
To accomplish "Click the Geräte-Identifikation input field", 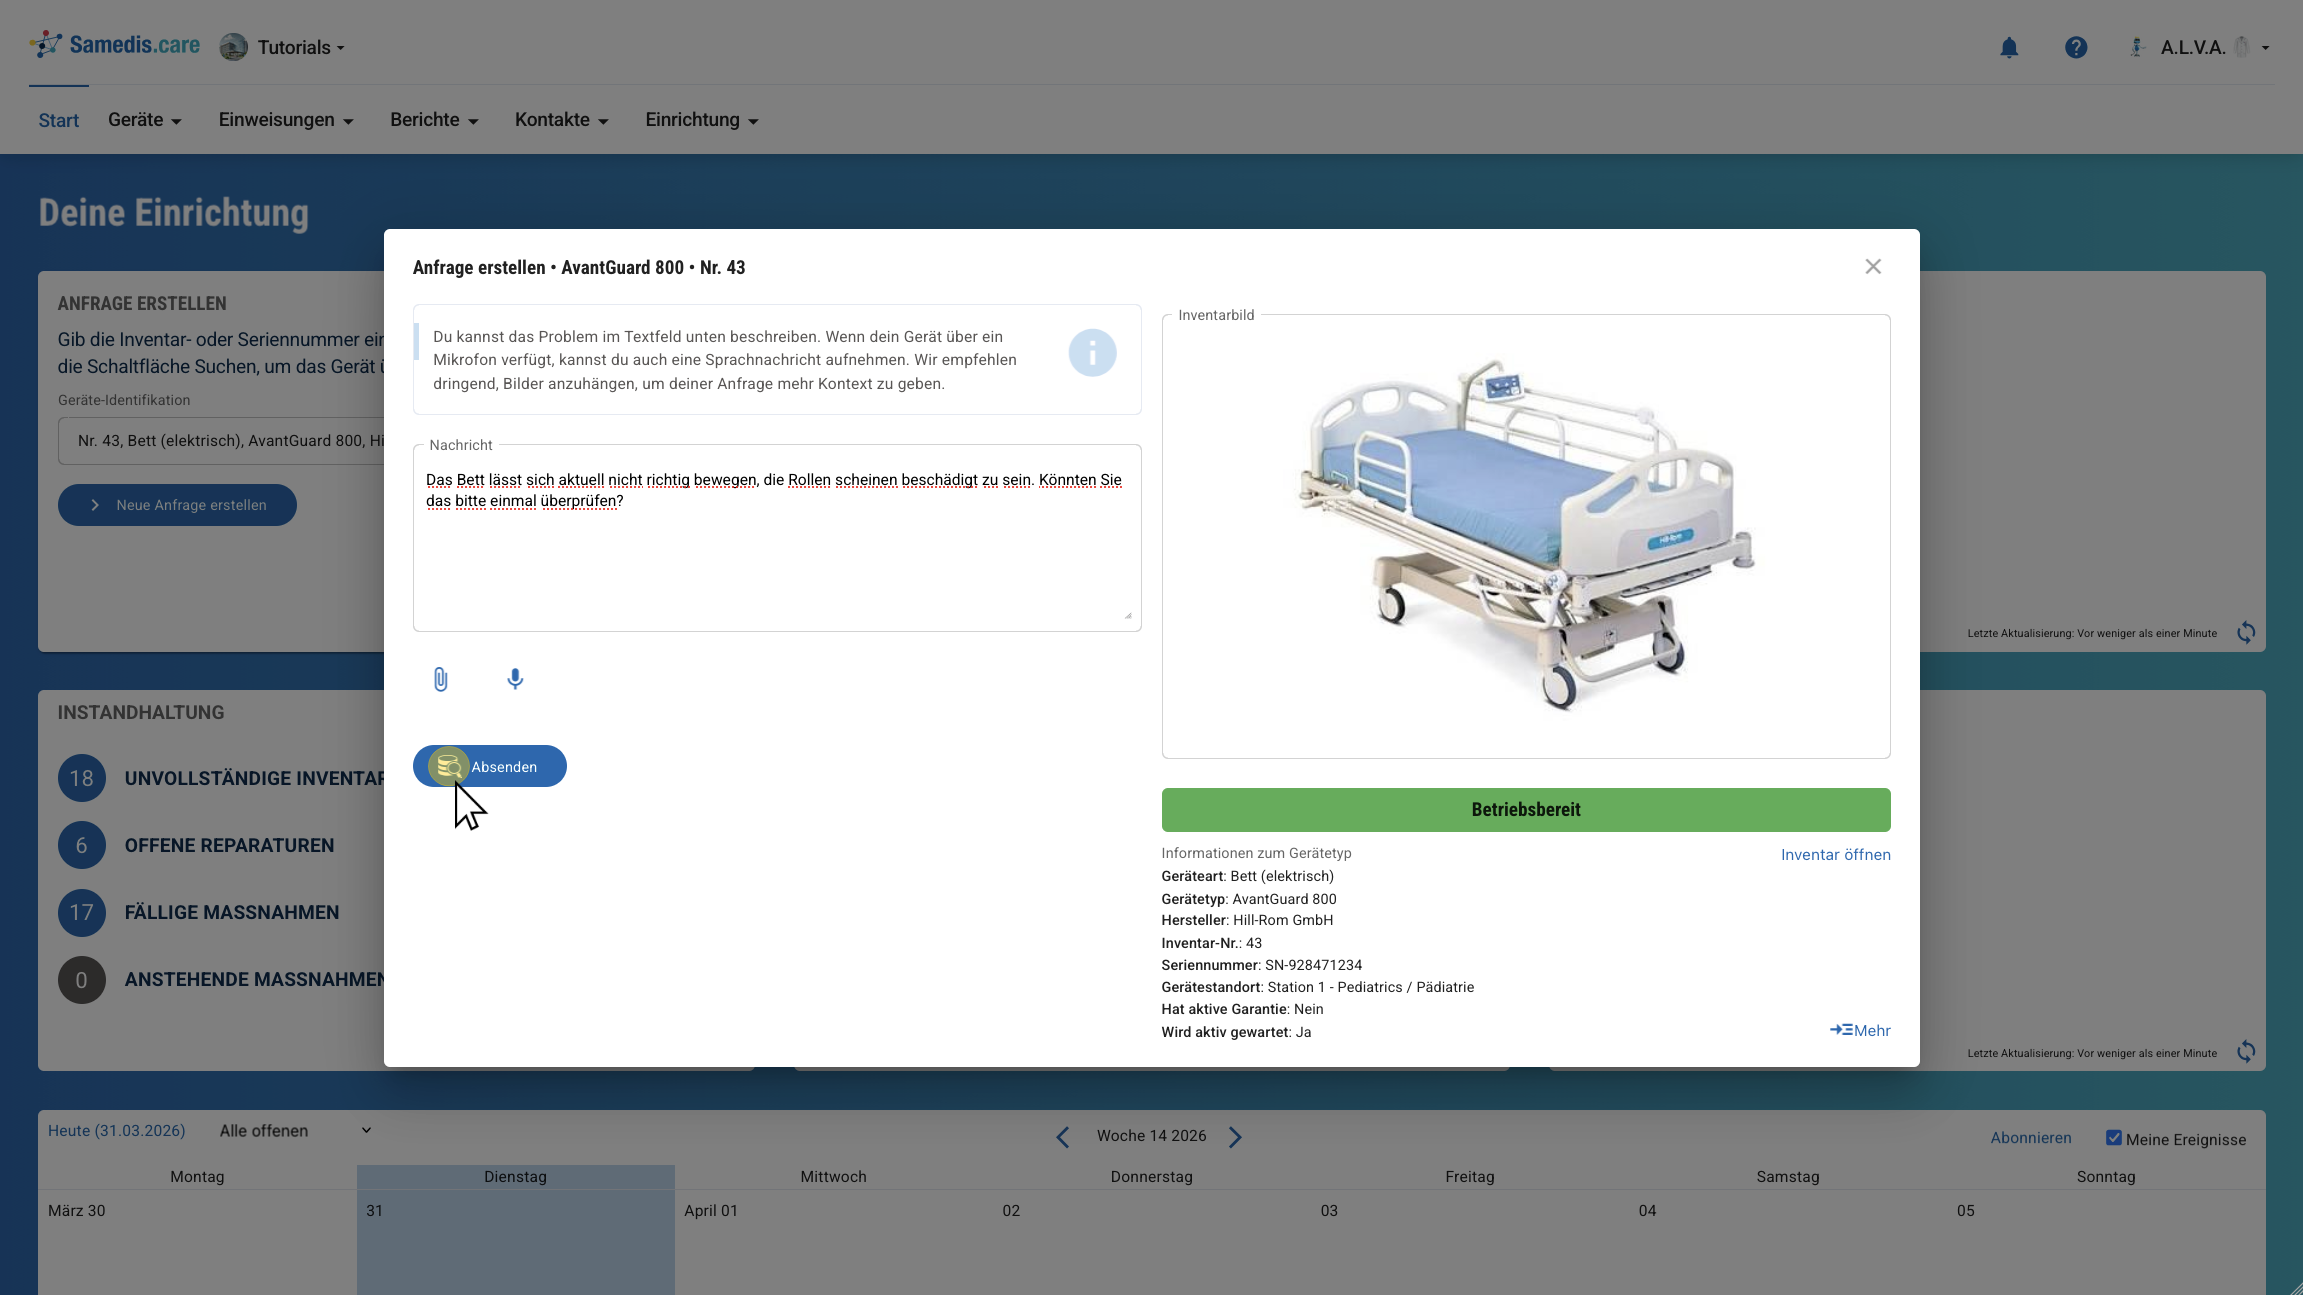I will 221,441.
